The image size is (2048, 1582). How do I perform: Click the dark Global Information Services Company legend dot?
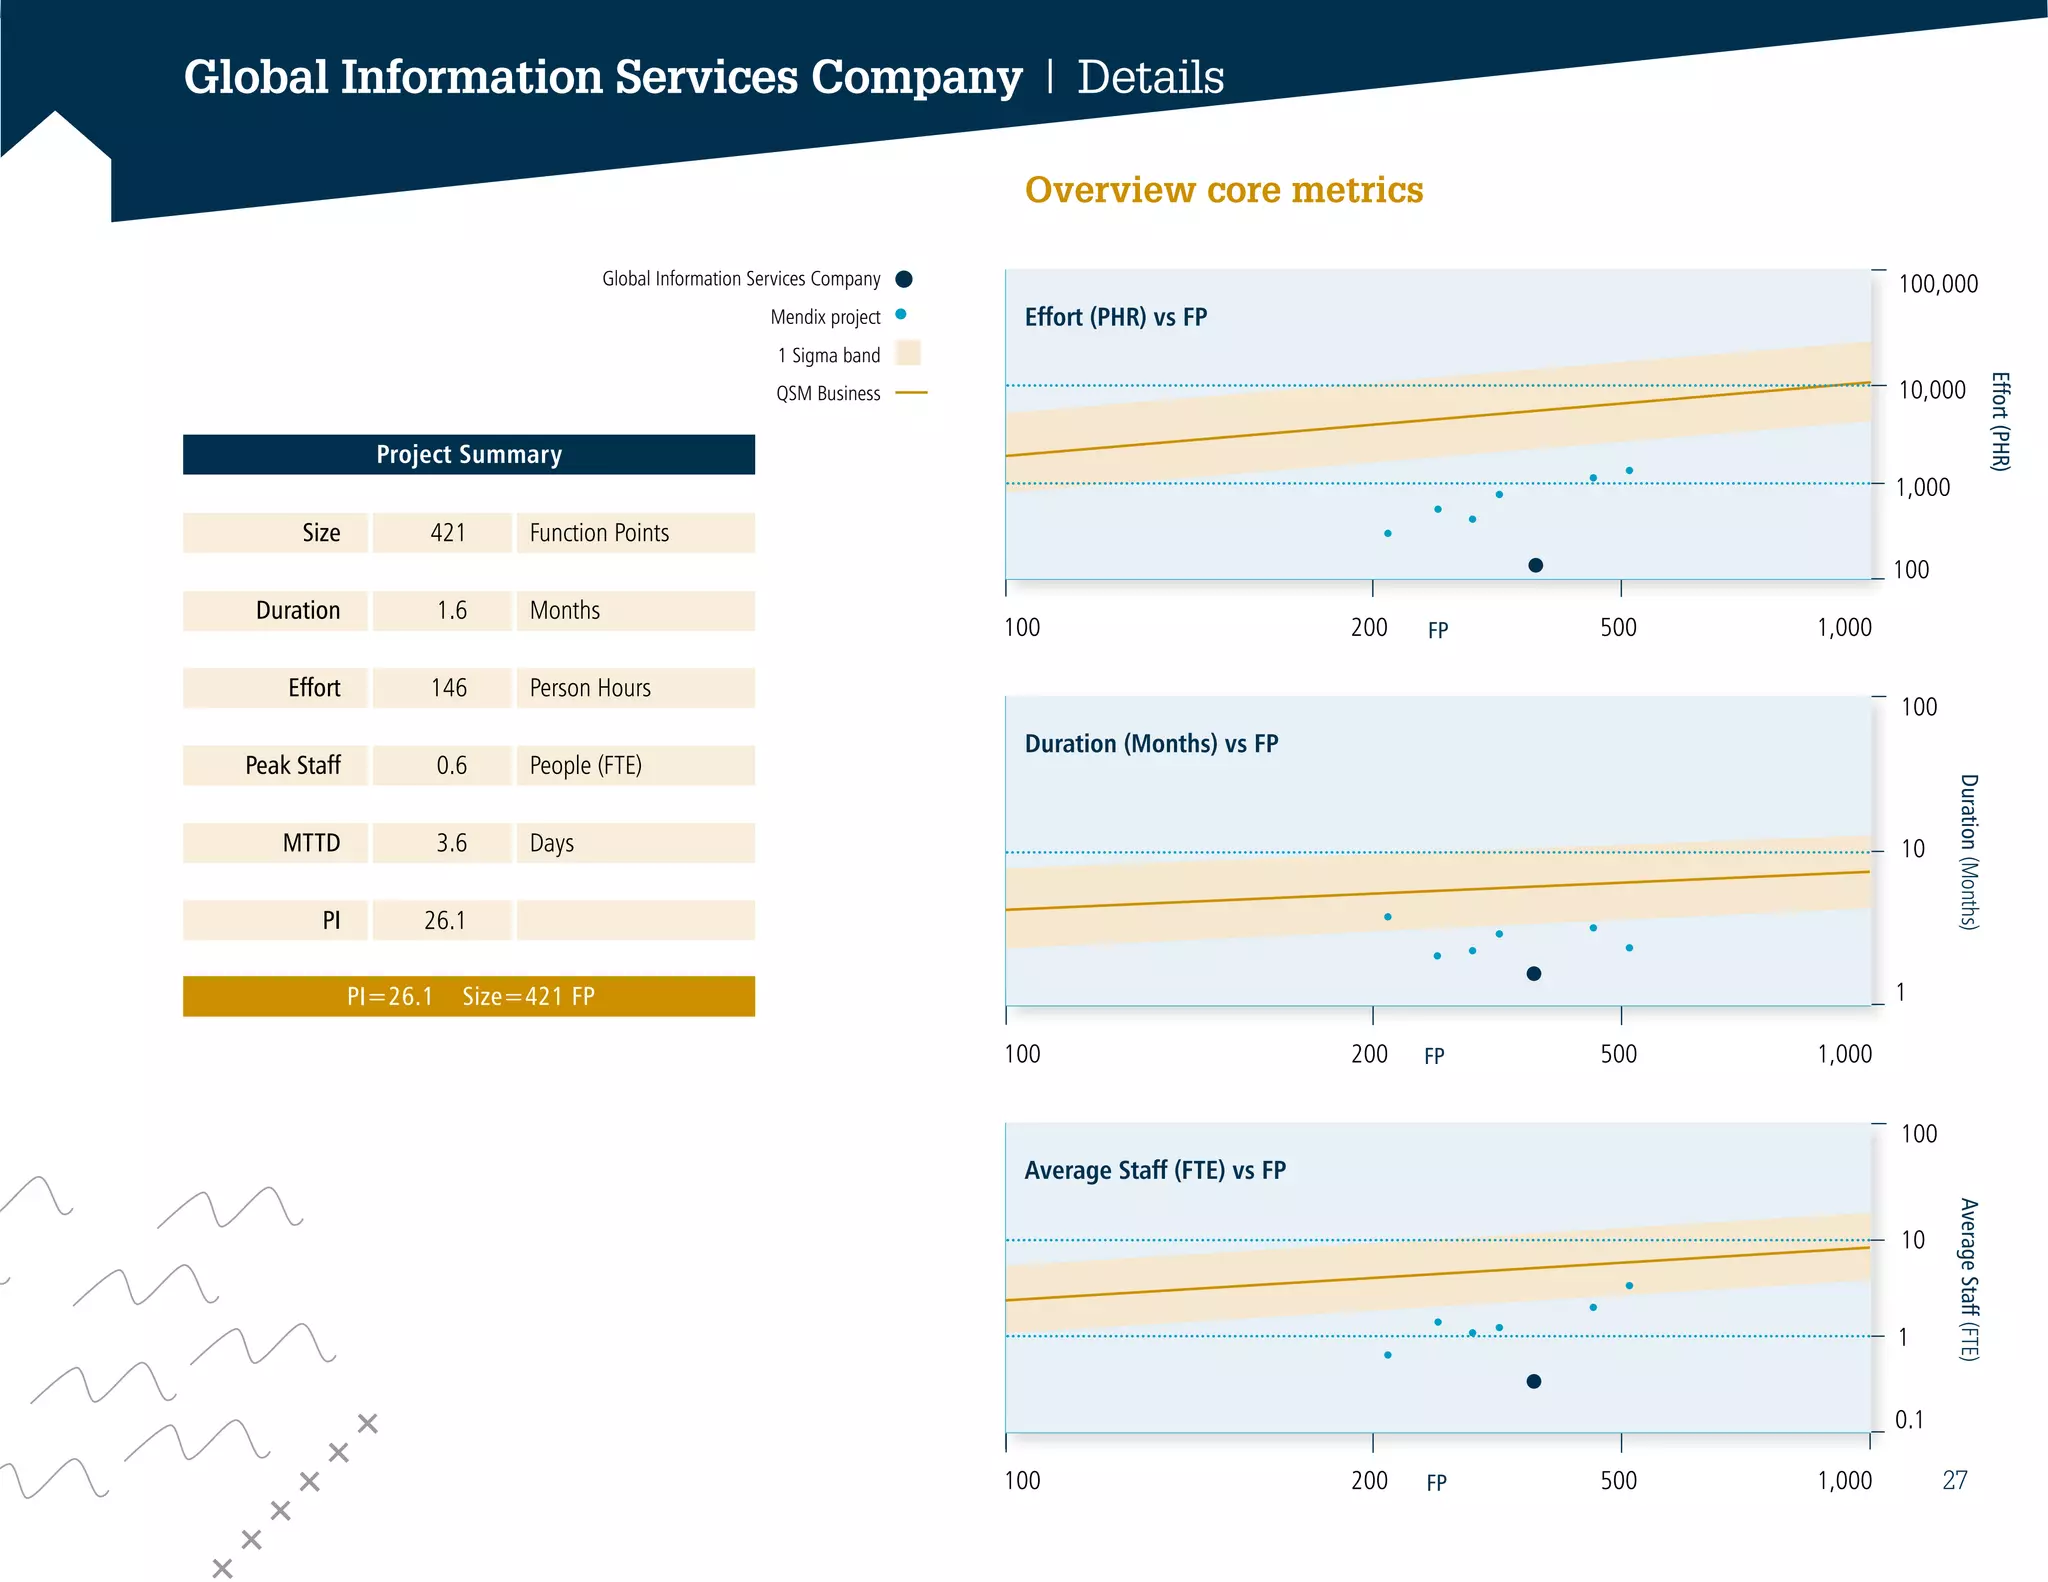pyautogui.click(x=904, y=279)
